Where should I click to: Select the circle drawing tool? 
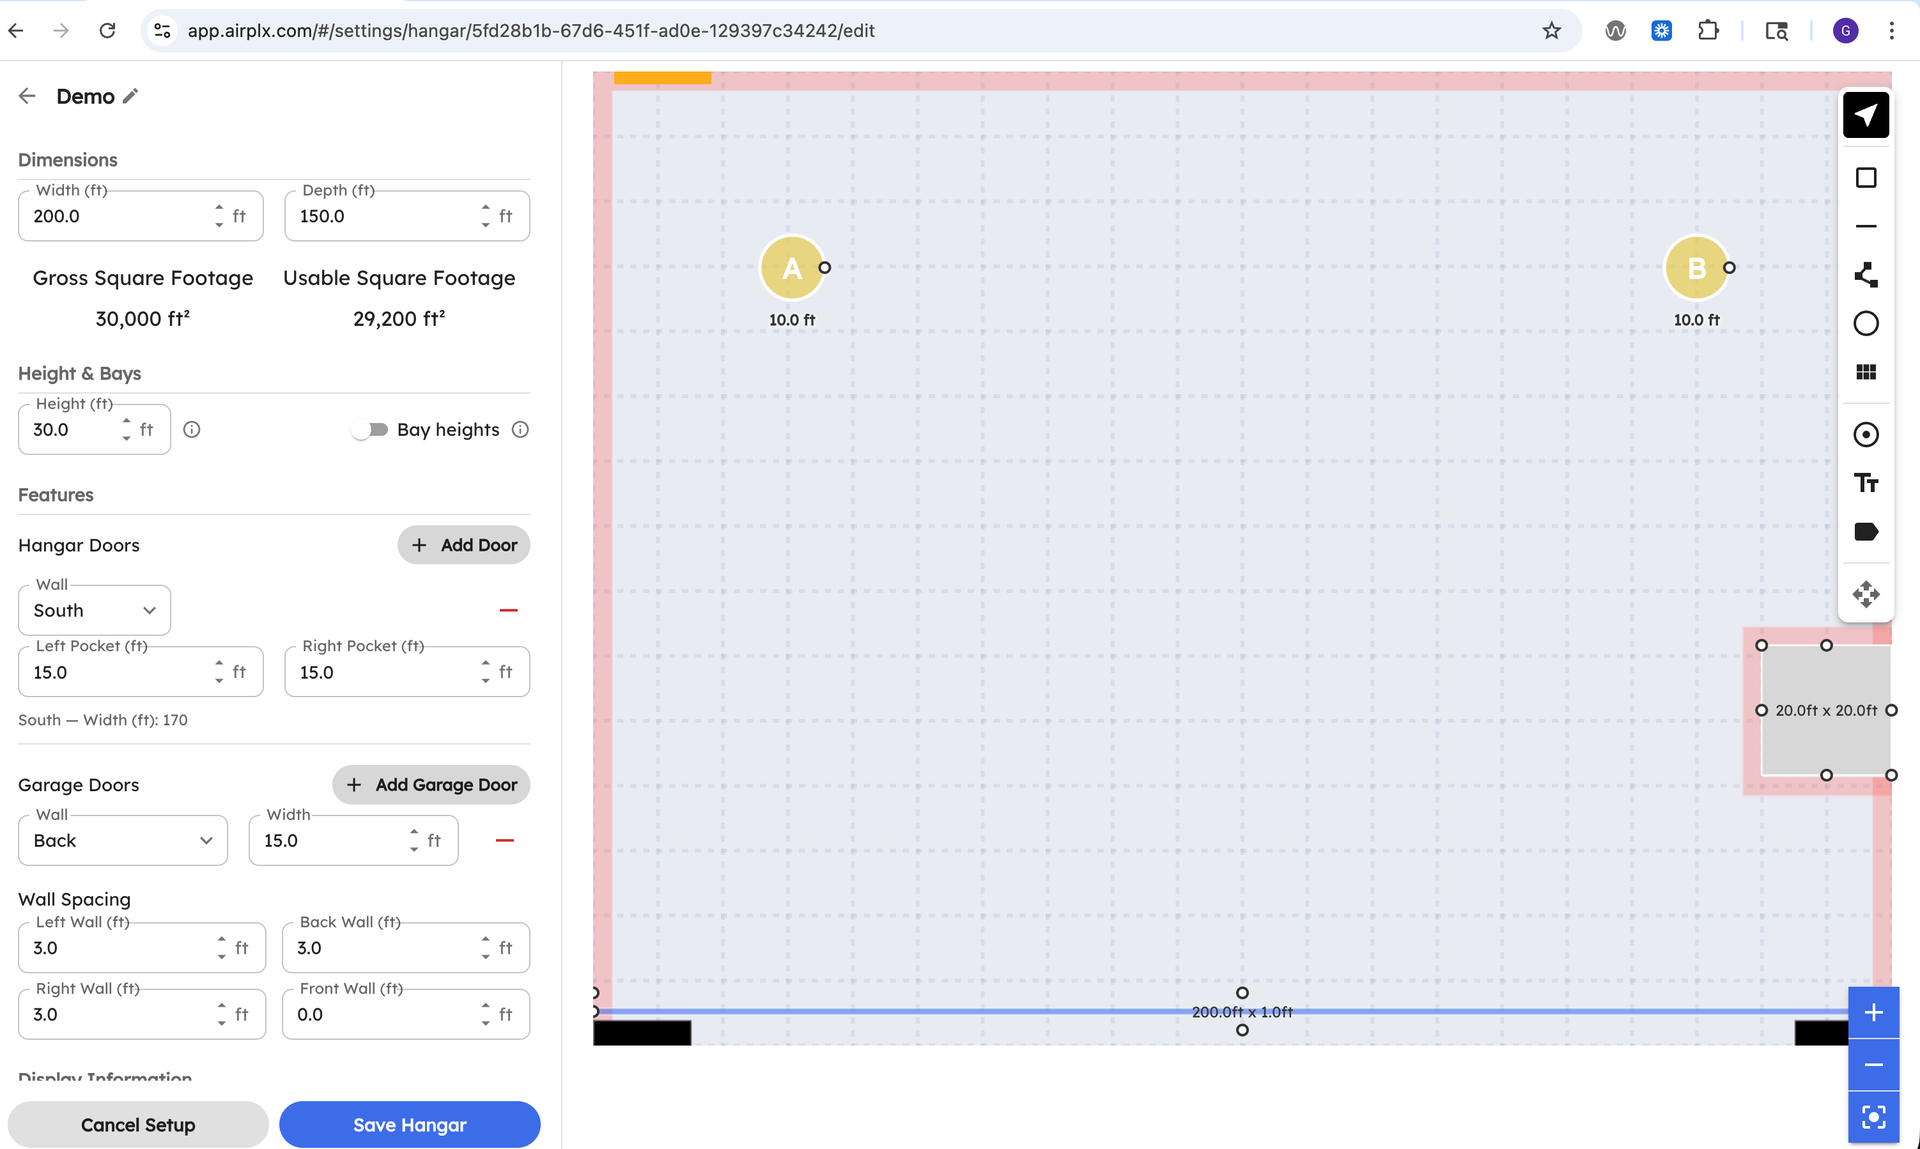pyautogui.click(x=1866, y=323)
